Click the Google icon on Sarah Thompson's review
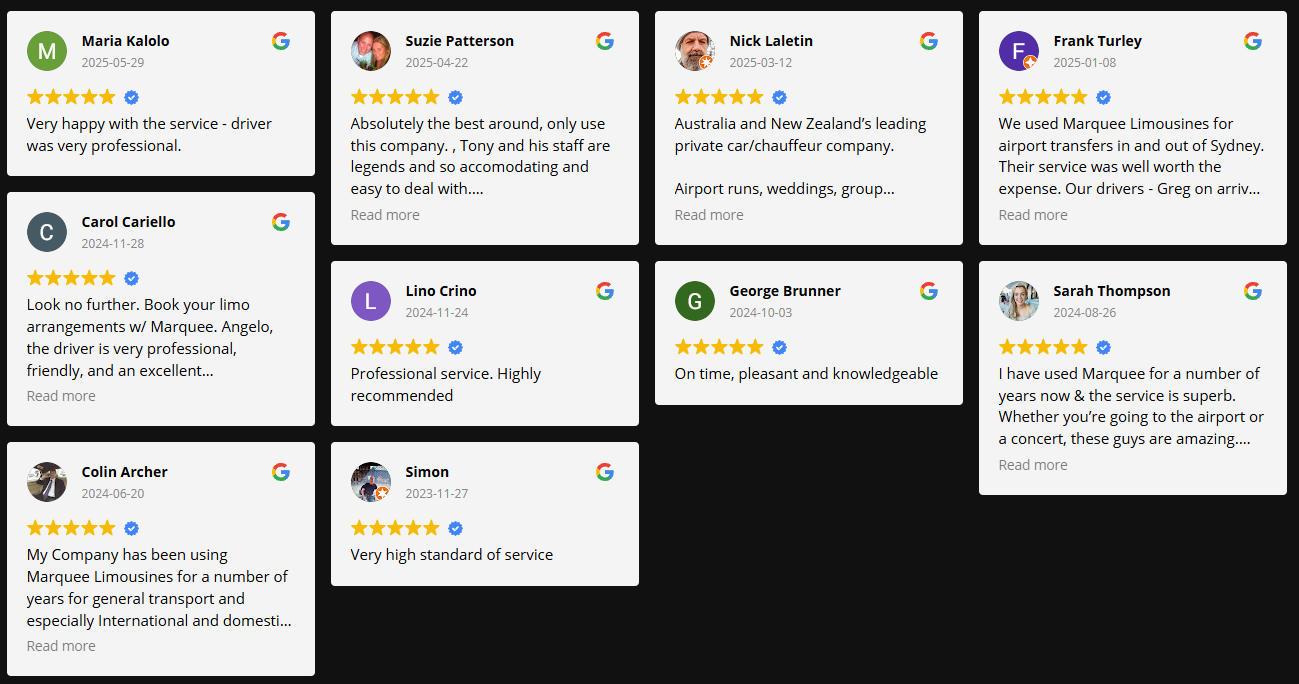 click(x=1253, y=291)
